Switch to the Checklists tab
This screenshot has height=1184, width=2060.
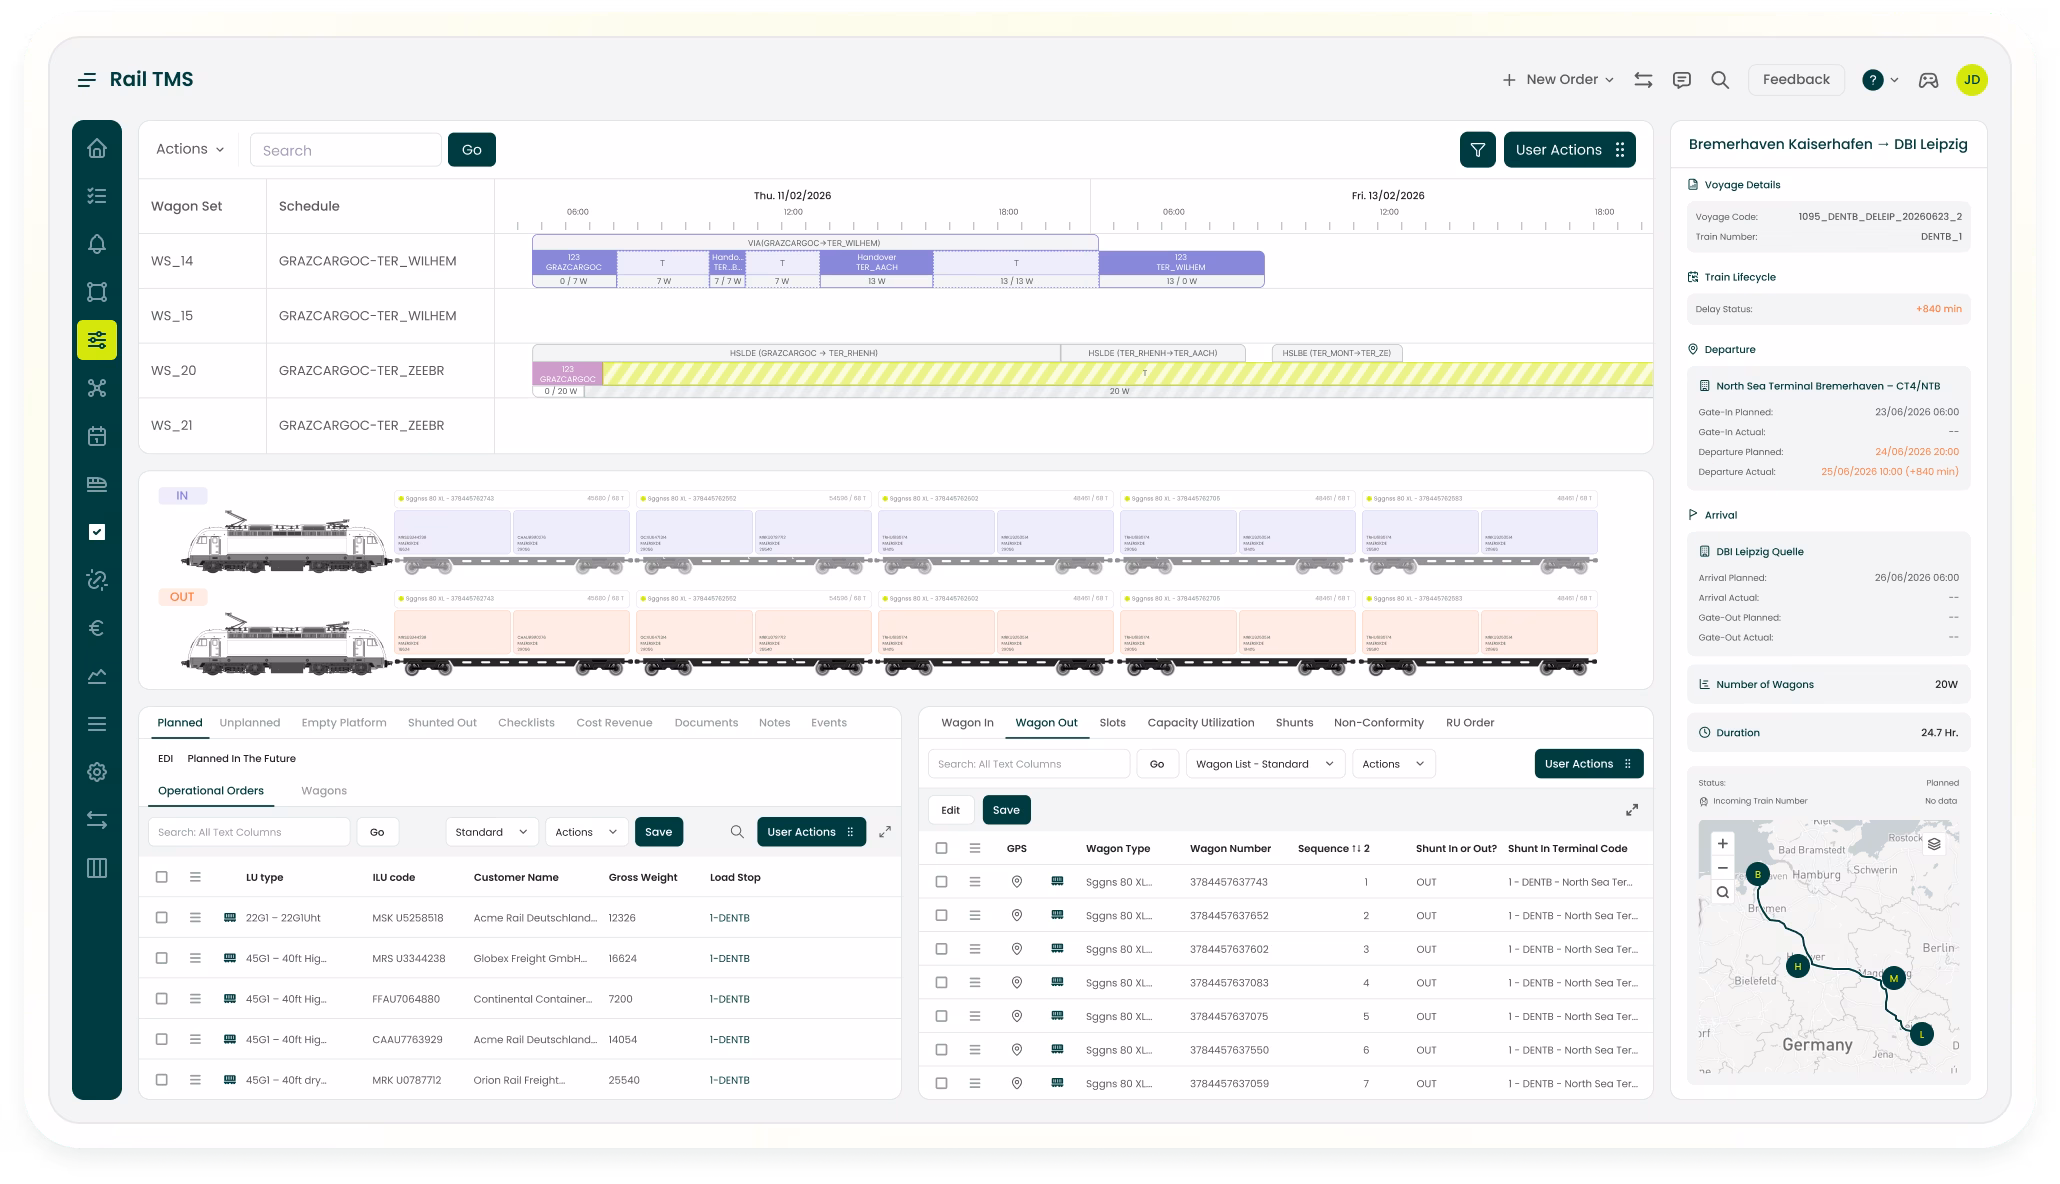526,723
